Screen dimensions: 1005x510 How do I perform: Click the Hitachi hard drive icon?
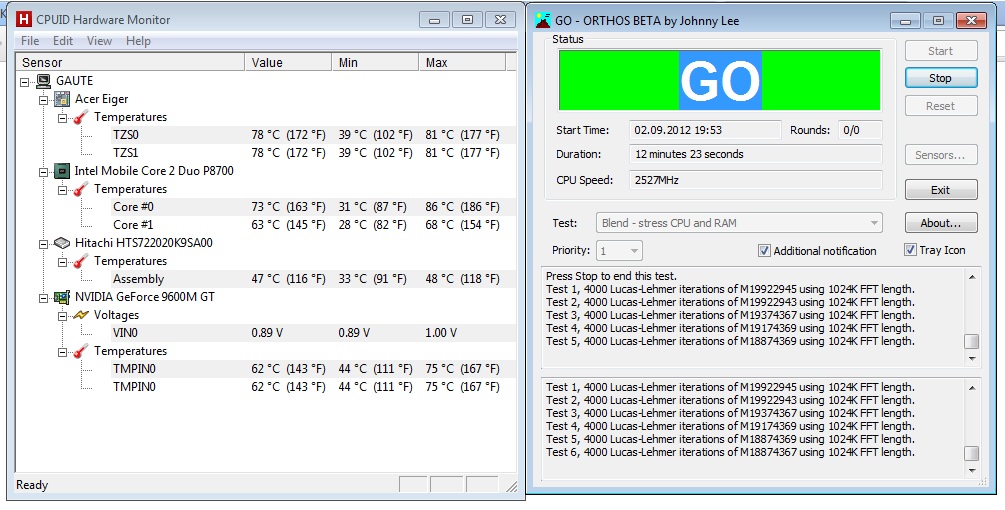(x=62, y=243)
